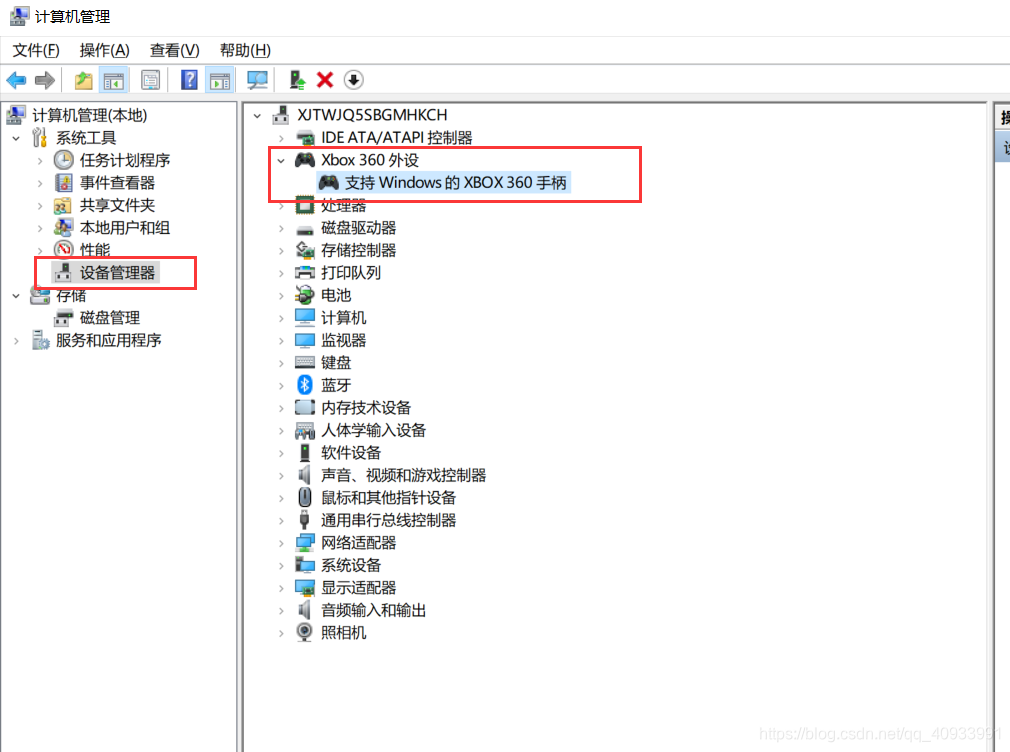
Task: Open the 帮助(H) menu
Action: (245, 50)
